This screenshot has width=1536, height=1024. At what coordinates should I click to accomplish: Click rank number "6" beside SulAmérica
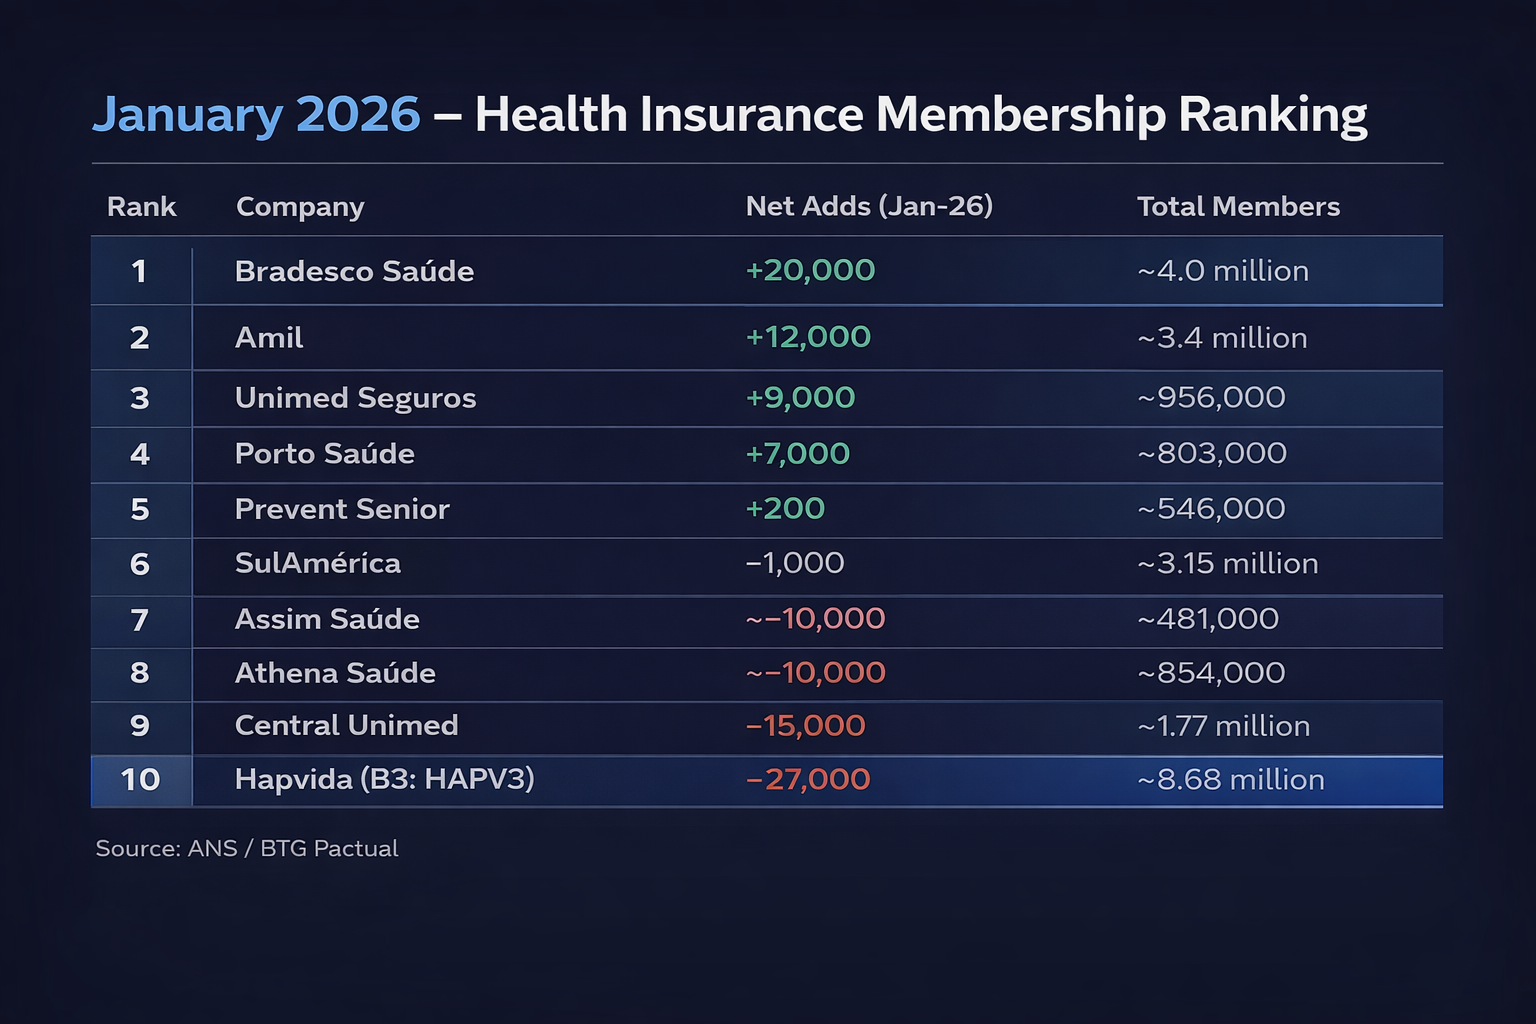140,564
